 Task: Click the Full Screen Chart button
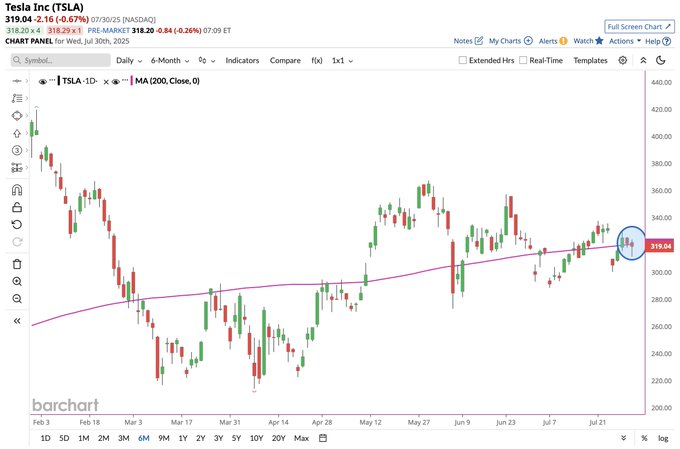pos(639,26)
